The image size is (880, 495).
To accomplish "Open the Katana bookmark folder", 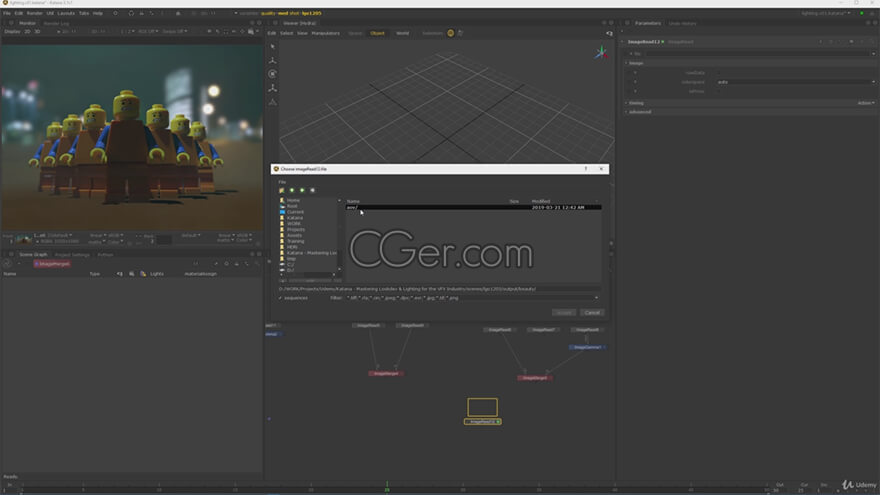I will click(x=294, y=218).
